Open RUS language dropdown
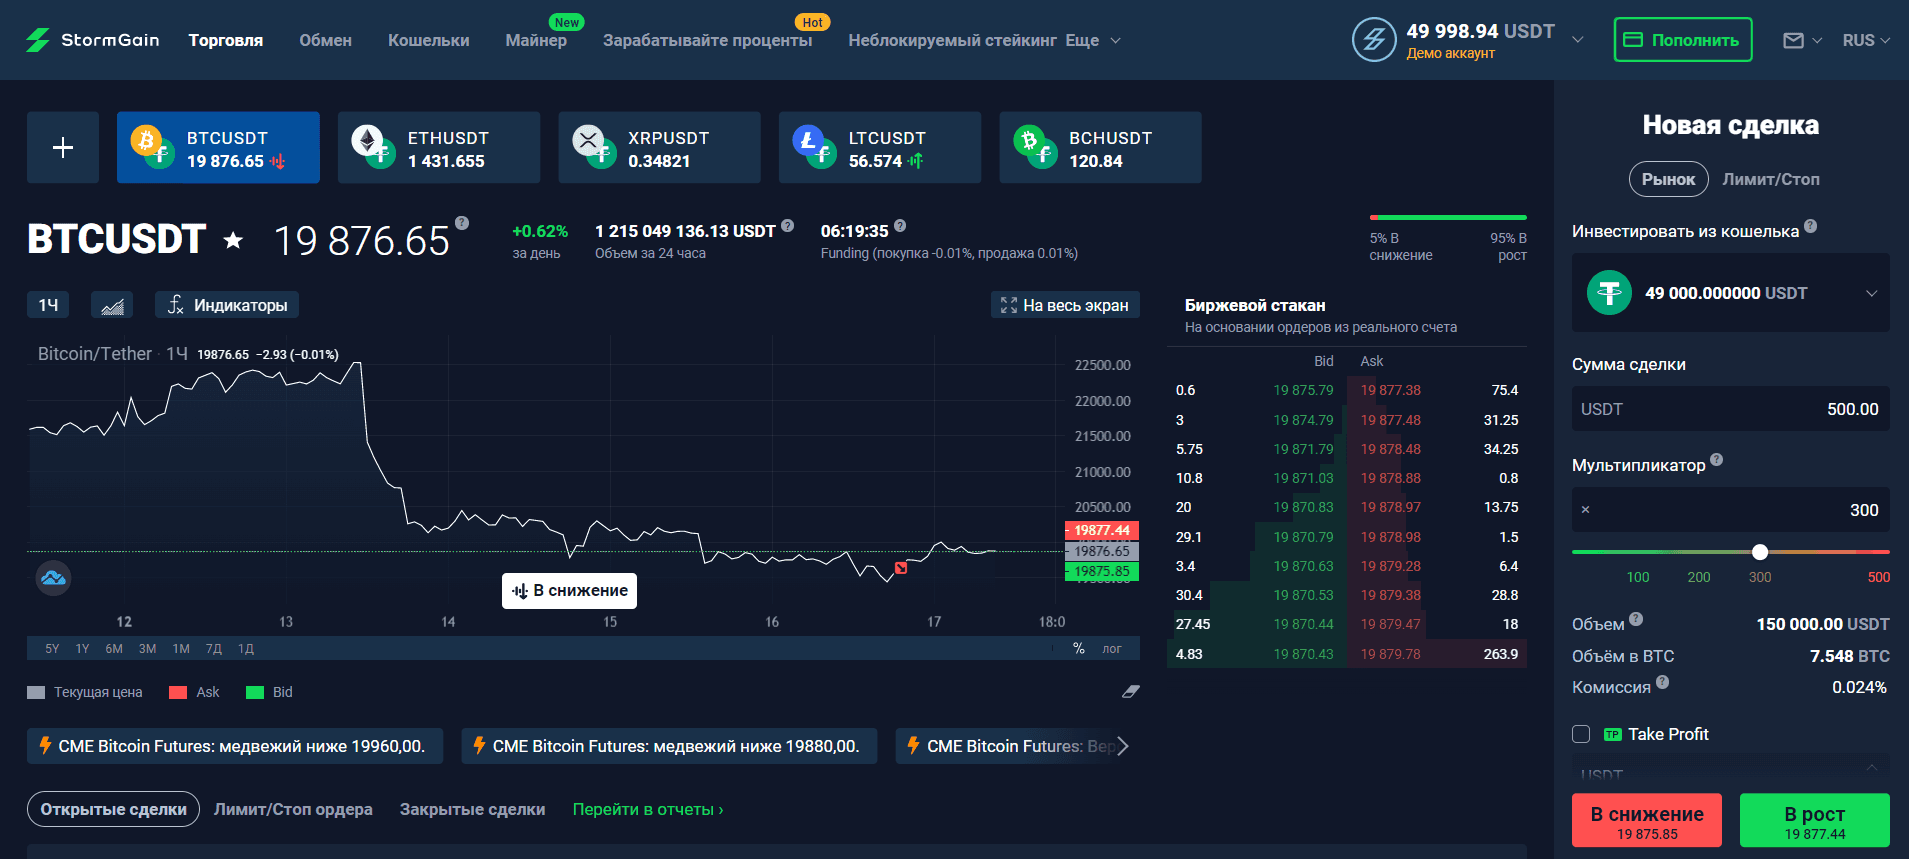The image size is (1909, 859). point(1866,41)
